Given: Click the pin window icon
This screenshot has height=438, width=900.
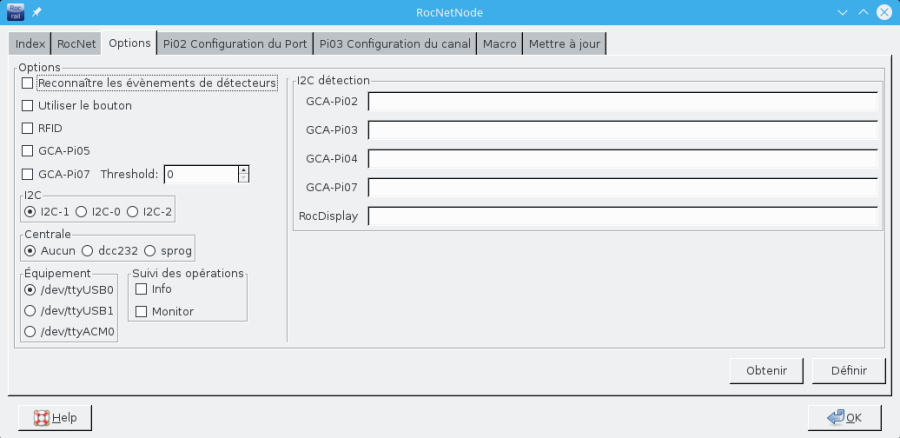Looking at the screenshot, I should pos(37,11).
